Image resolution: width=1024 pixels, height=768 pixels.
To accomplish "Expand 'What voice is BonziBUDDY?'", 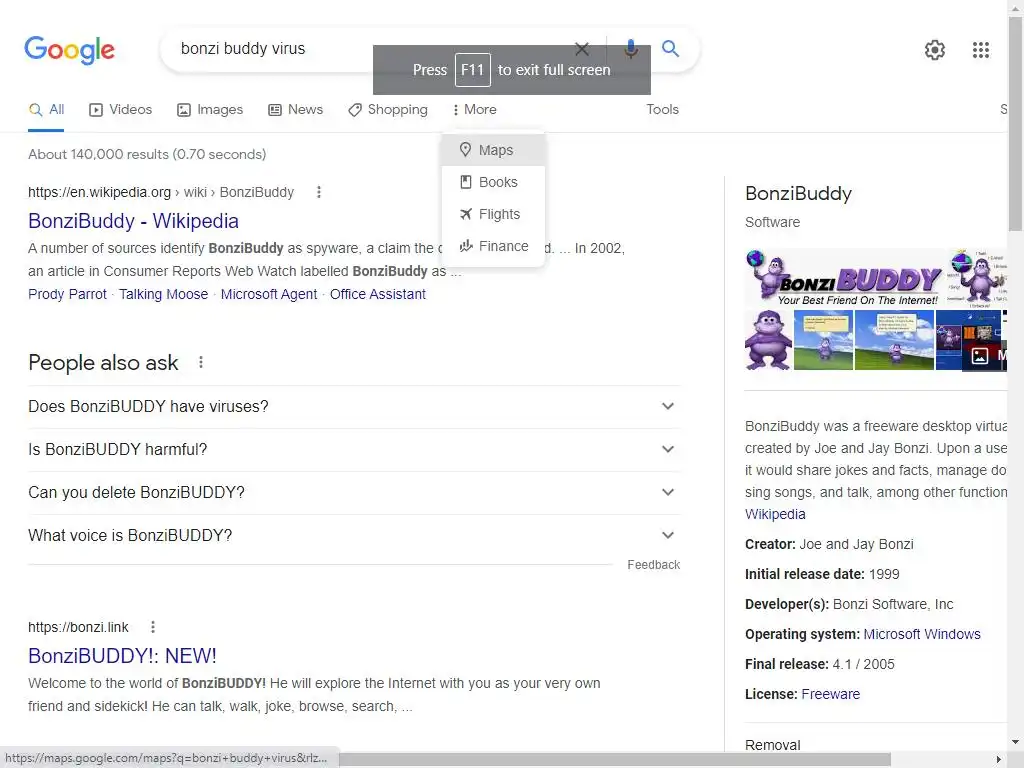I will (x=354, y=536).
